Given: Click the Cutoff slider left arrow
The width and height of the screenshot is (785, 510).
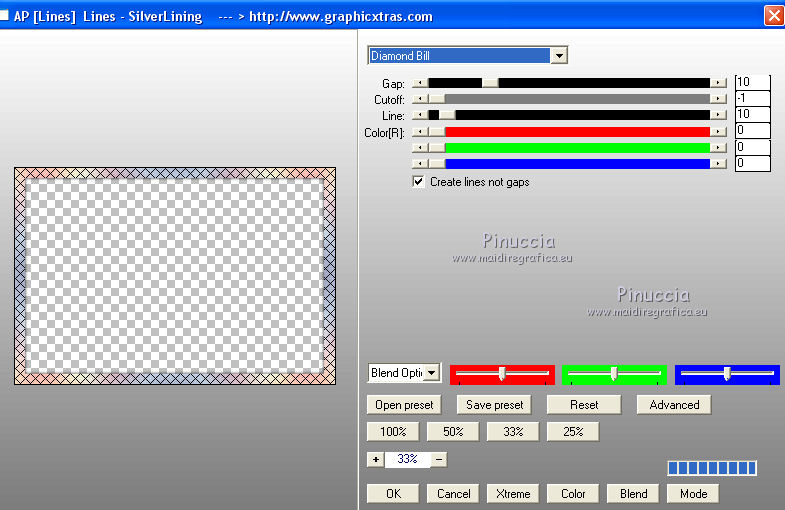Looking at the screenshot, I should click(420, 99).
